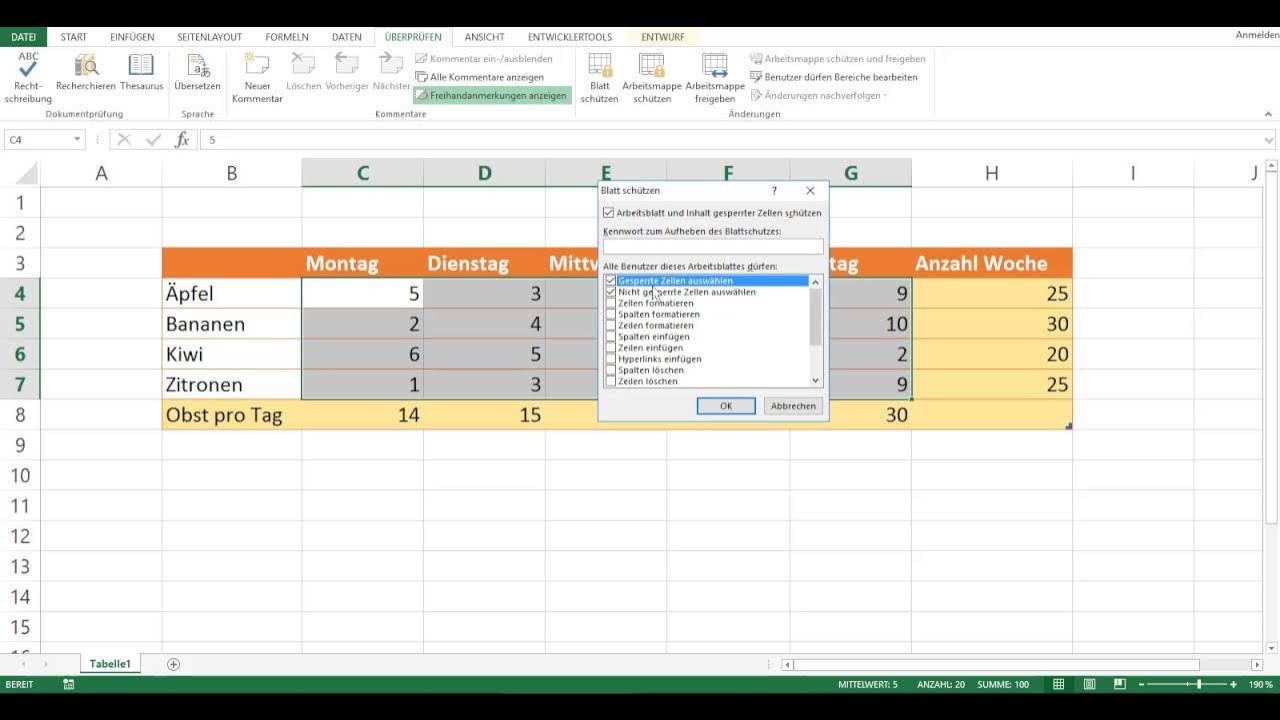Insert a Neuer Kommentar
This screenshot has height=720, width=1280.
[257, 78]
